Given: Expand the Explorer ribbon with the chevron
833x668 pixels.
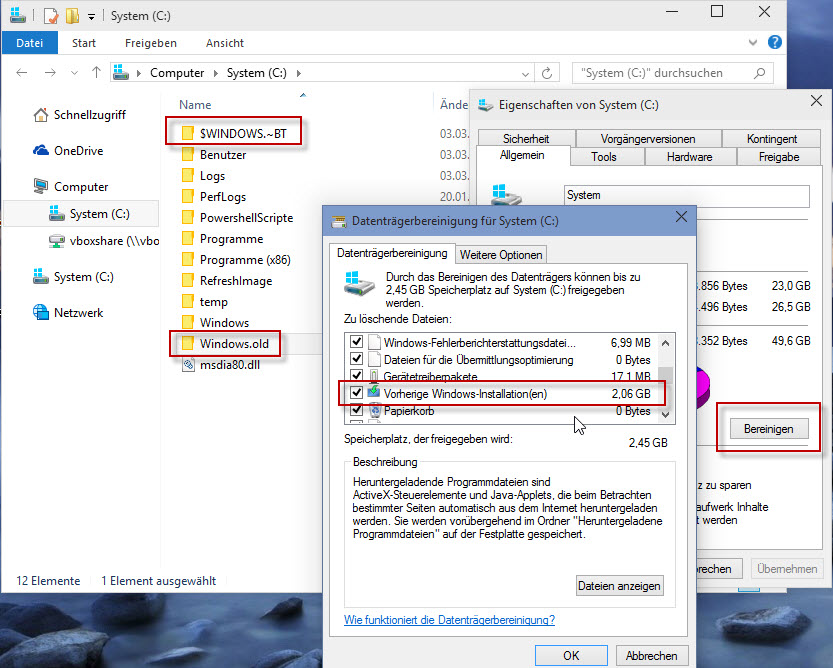Looking at the screenshot, I should [x=753, y=43].
